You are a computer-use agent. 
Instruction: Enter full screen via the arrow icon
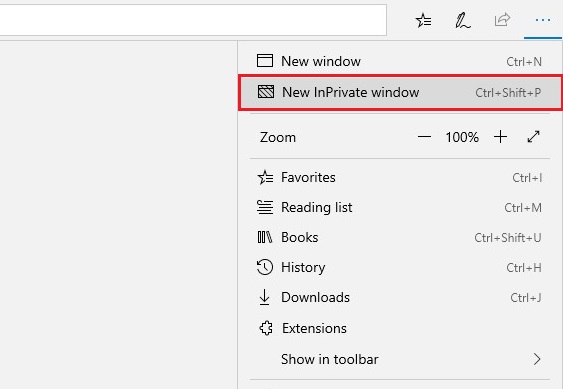point(534,136)
